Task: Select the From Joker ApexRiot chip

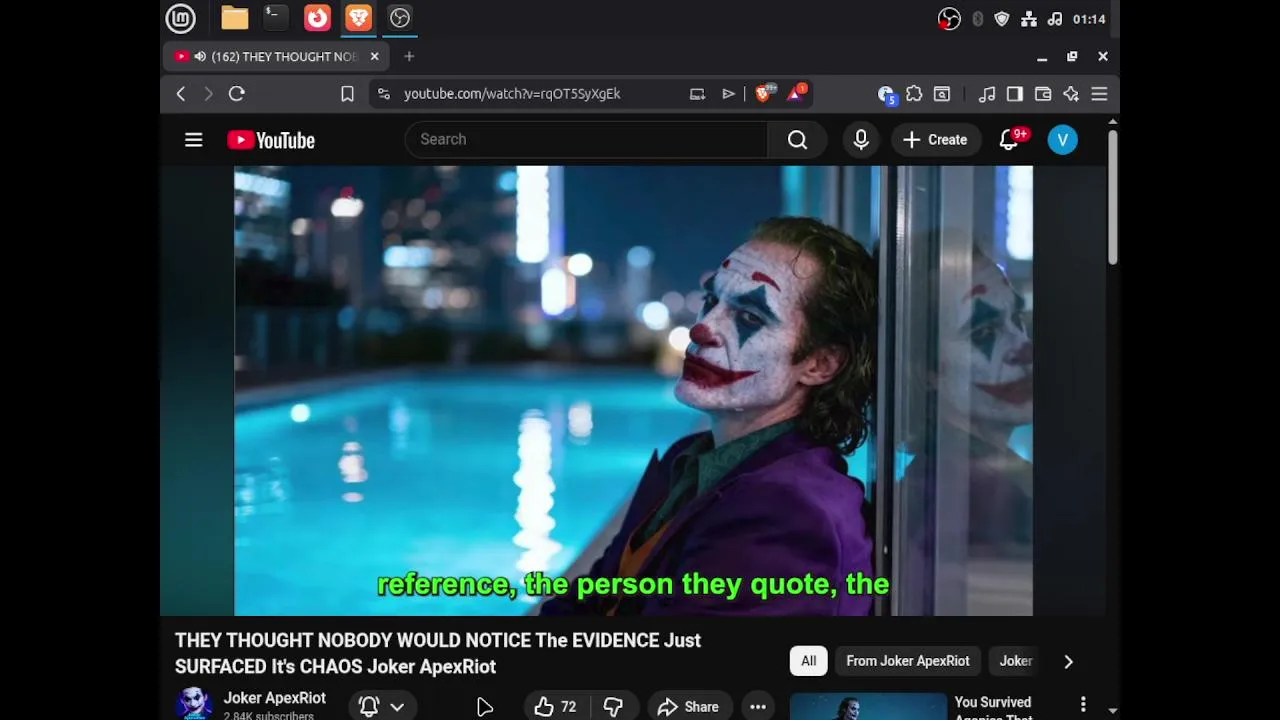Action: tap(908, 661)
